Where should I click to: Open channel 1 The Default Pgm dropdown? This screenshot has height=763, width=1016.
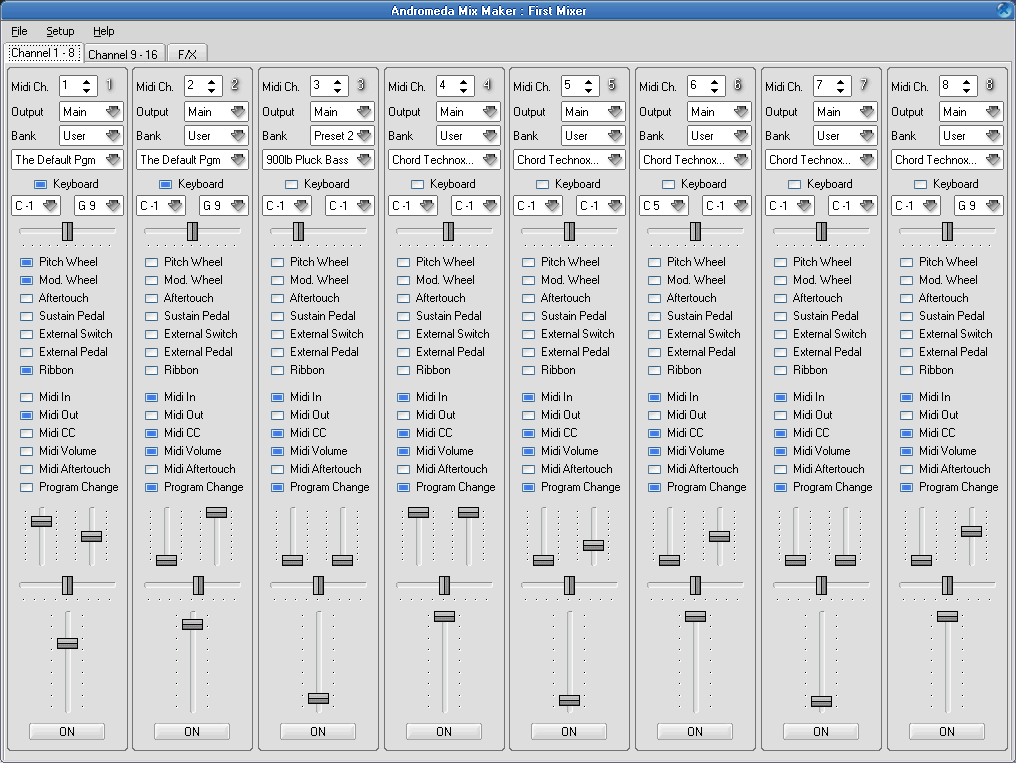coord(67,159)
